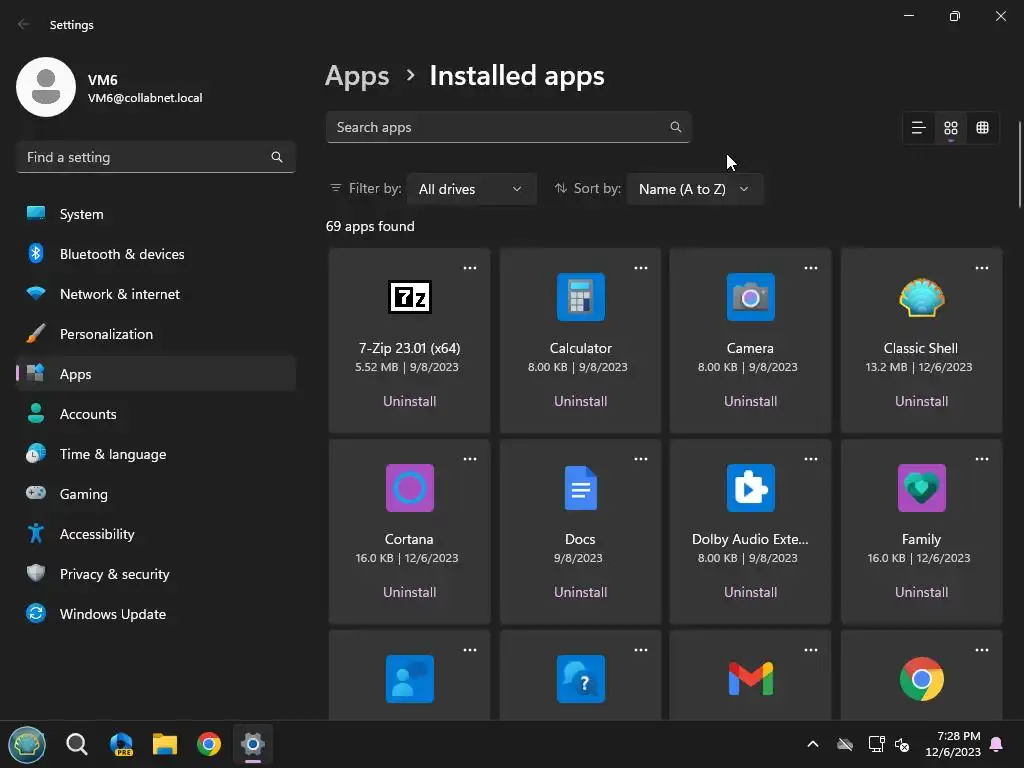This screenshot has width=1024, height=768.
Task: Open the clock showing 7:28 PM
Action: tap(953, 744)
